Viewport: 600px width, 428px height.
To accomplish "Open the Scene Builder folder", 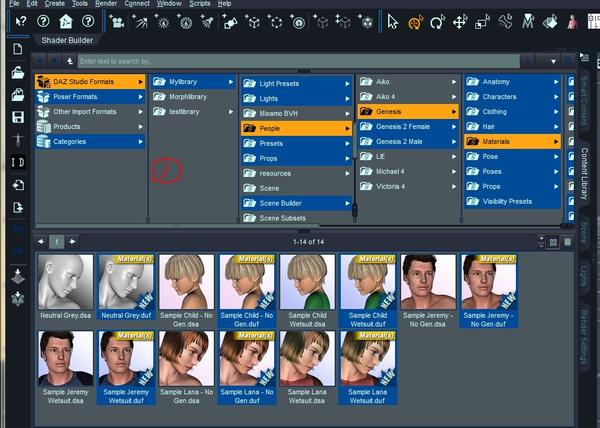I will (297, 203).
